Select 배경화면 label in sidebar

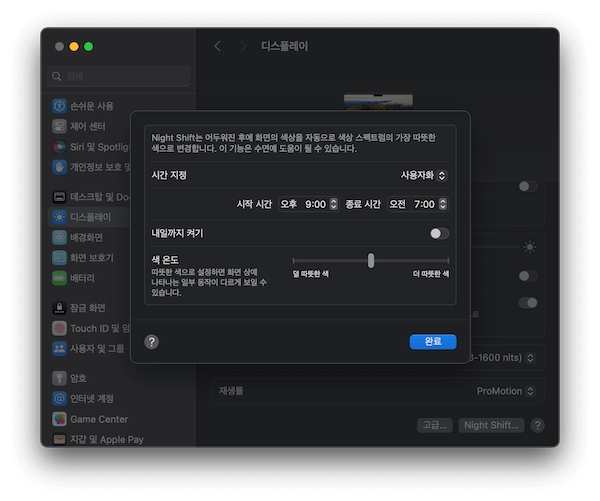pos(86,238)
